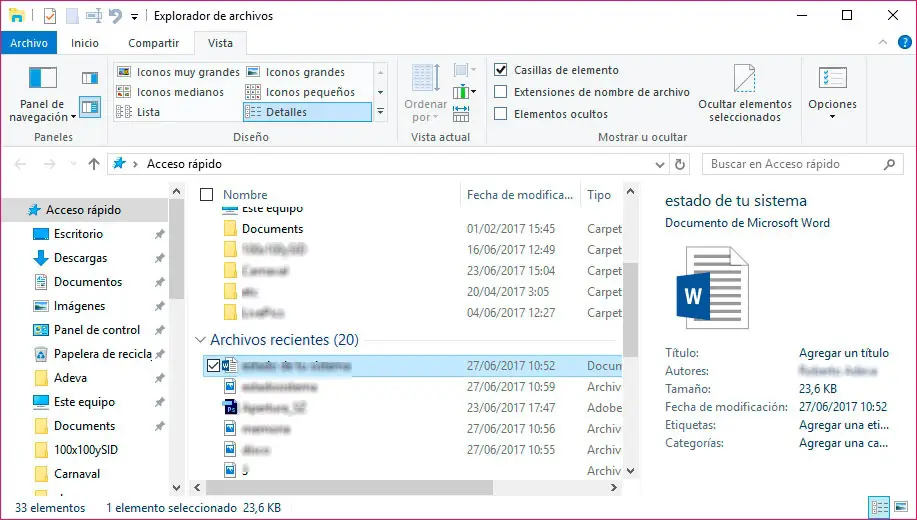Click the file list horizontal scrollbar
917x520 pixels.
[350, 487]
